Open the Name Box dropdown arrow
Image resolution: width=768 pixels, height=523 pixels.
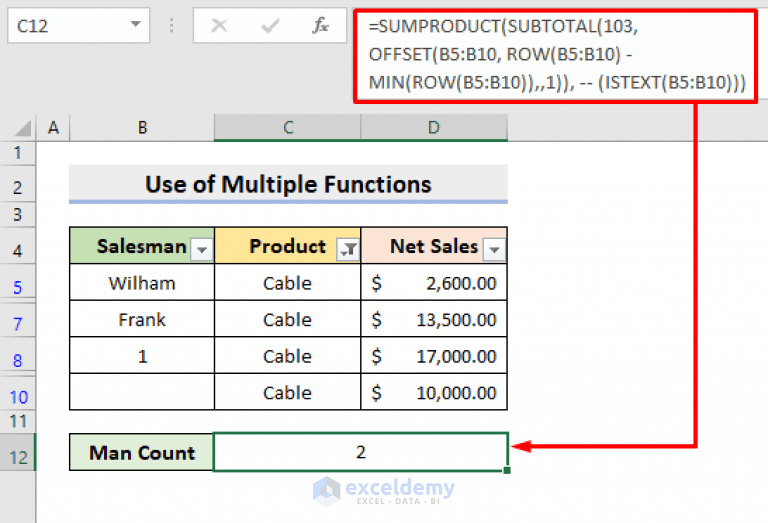[x=136, y=24]
